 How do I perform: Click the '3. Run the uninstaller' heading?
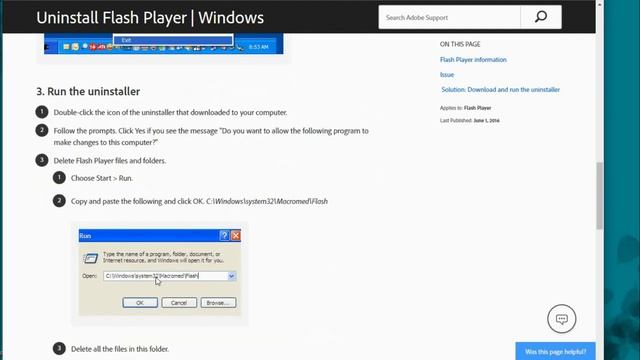[88, 91]
